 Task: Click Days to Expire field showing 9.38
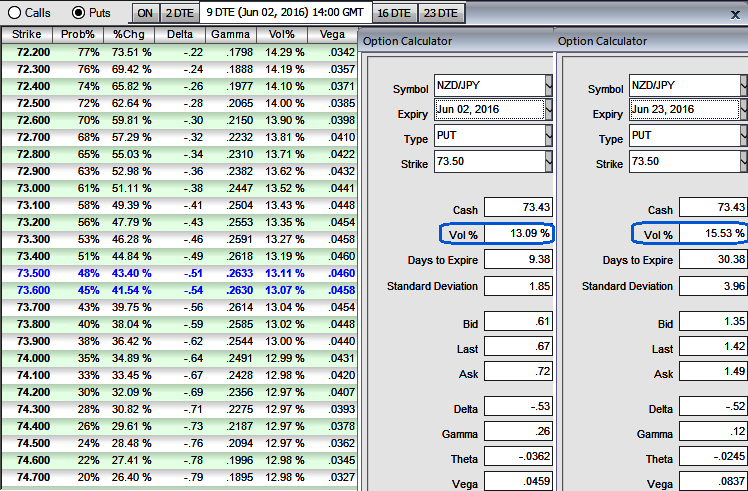click(x=518, y=260)
